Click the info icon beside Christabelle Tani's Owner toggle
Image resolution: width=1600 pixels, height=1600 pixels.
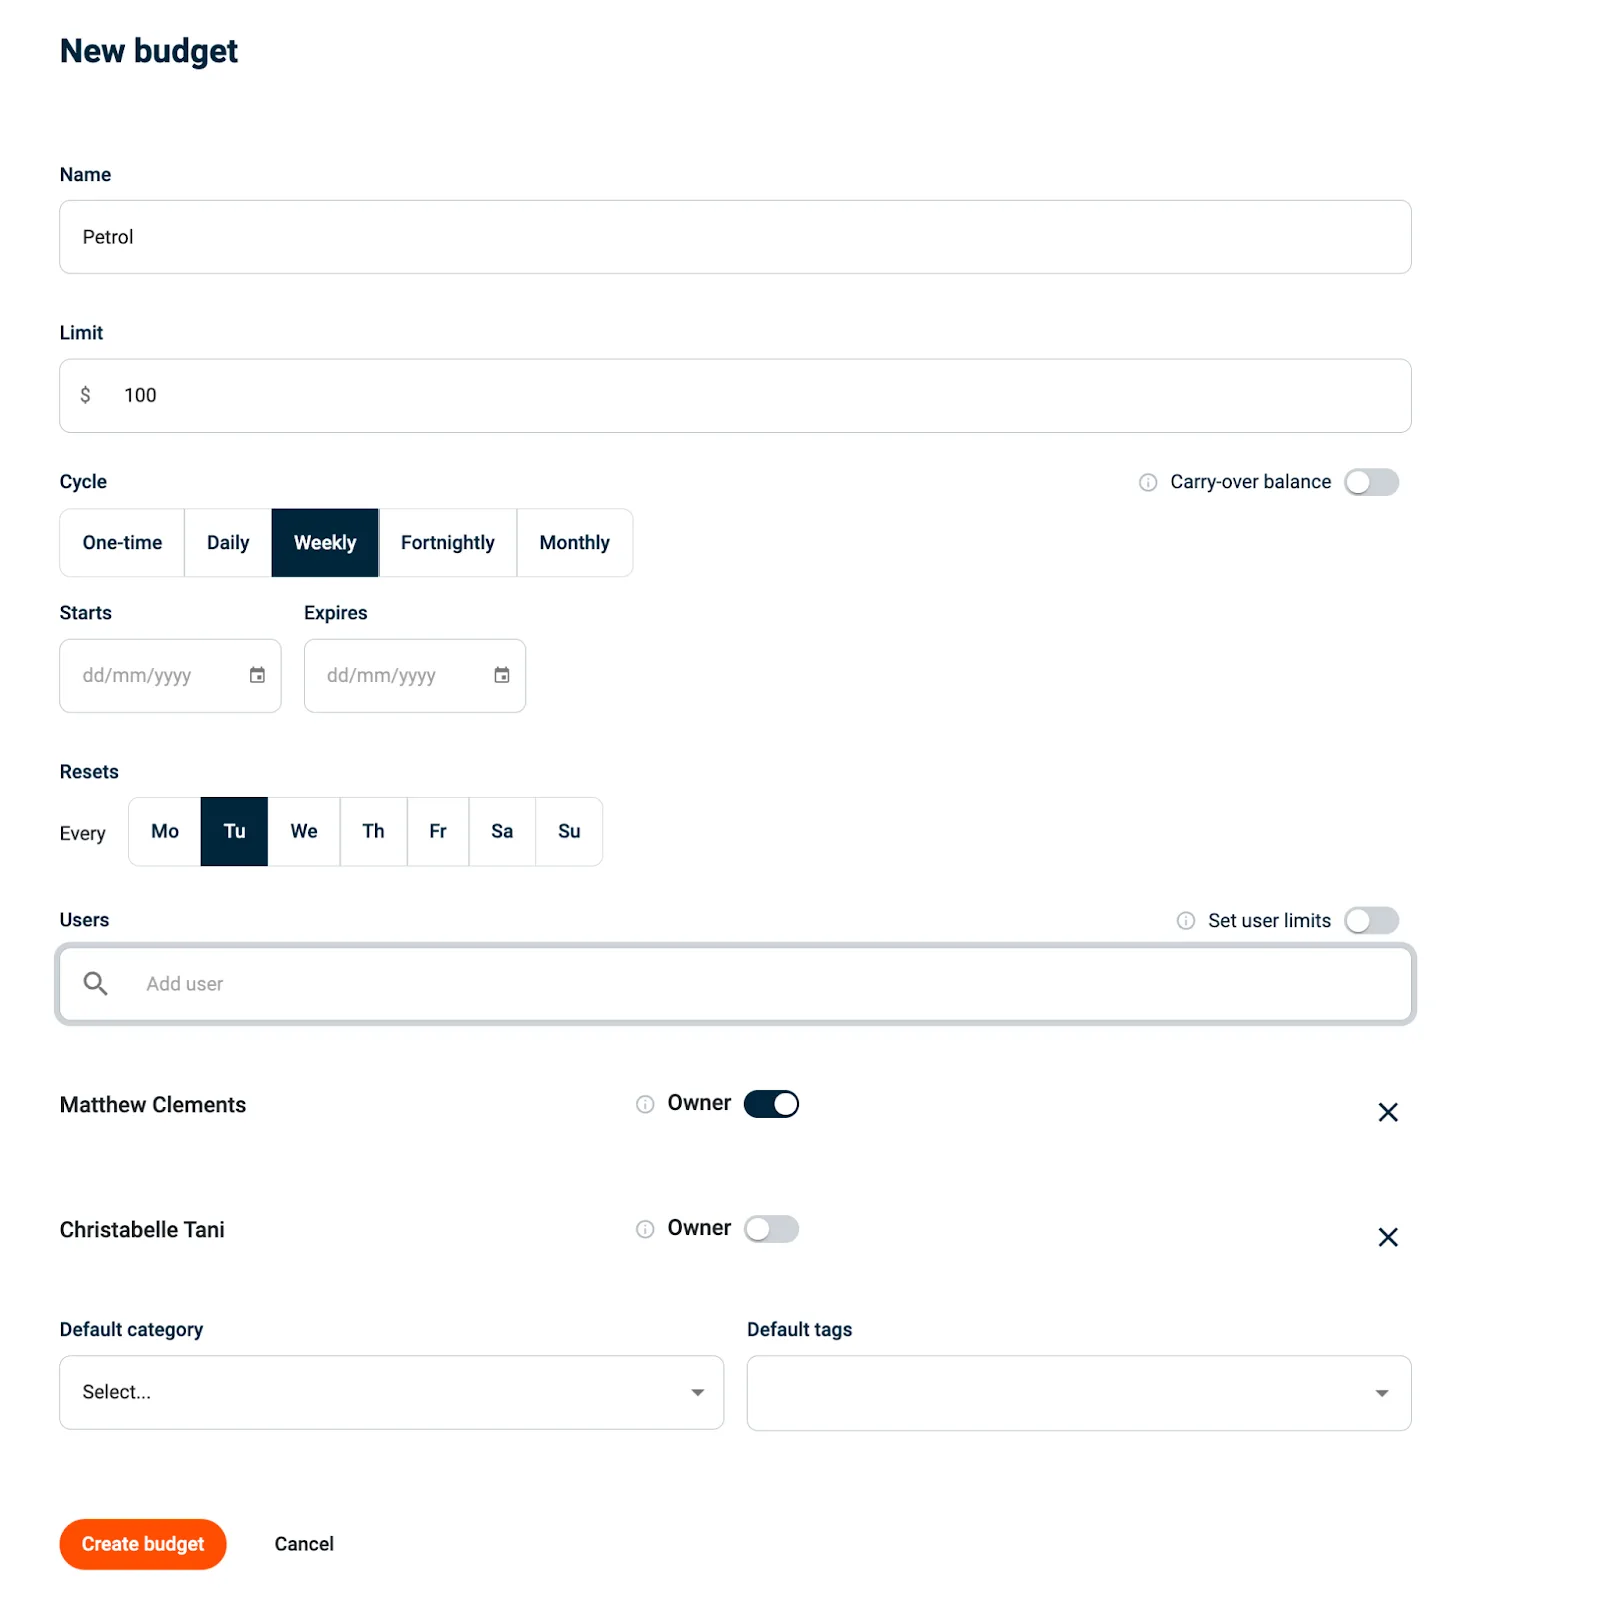click(x=644, y=1228)
